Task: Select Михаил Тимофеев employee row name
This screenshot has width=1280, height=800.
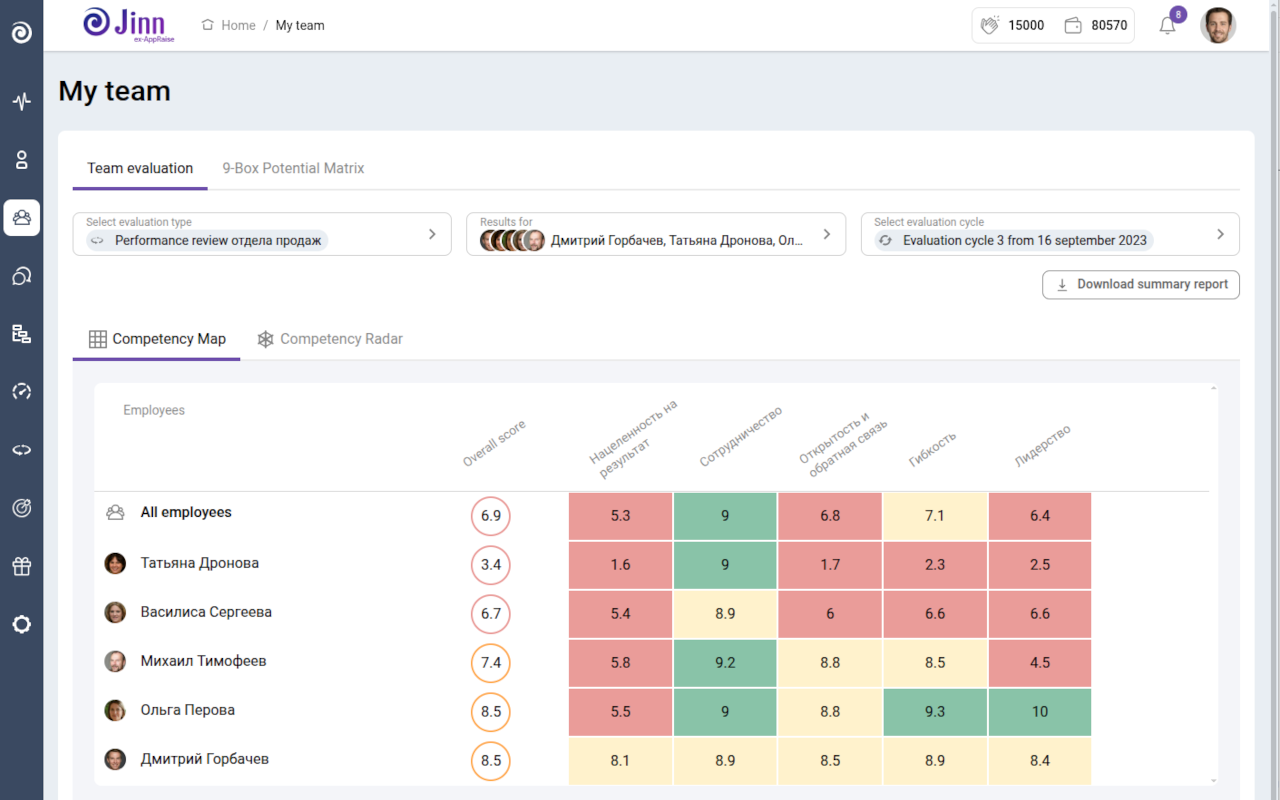Action: coord(203,661)
